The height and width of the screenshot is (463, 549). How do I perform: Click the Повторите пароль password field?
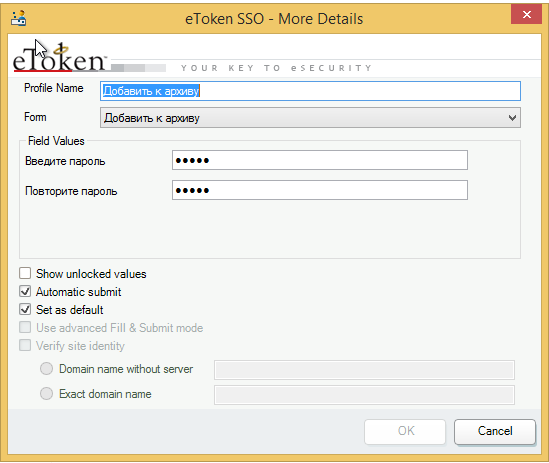(320, 190)
